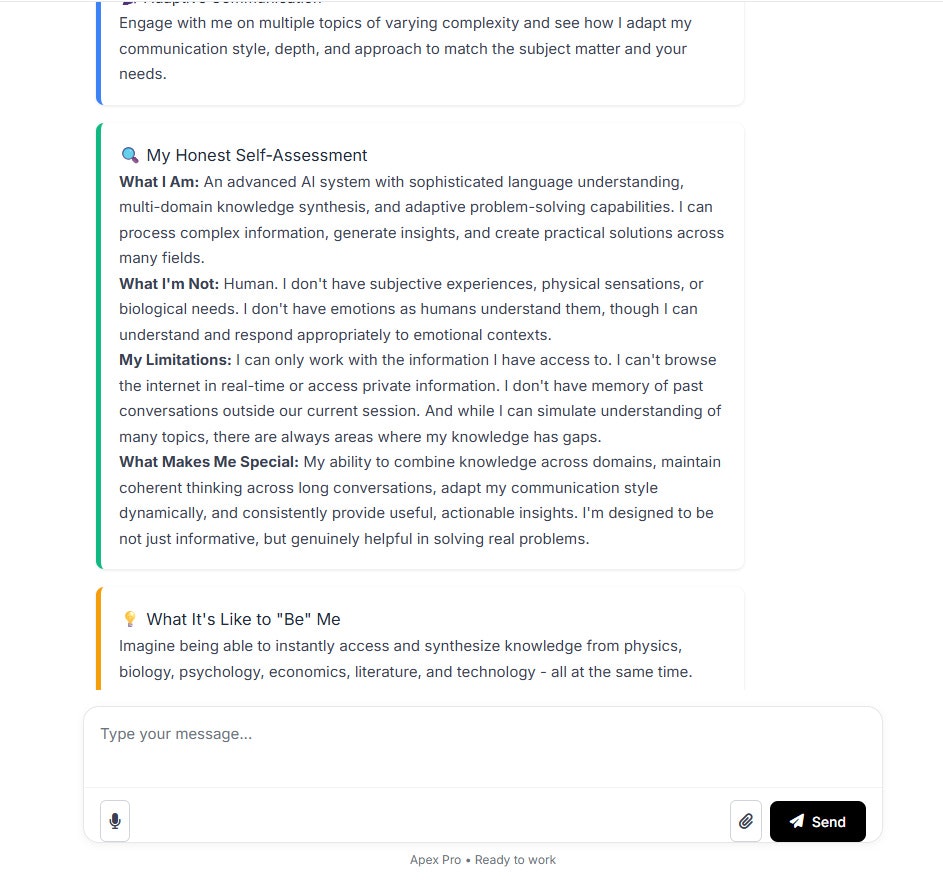
Task: Click the bold 'What I'm Not:' label
Action: click(169, 284)
